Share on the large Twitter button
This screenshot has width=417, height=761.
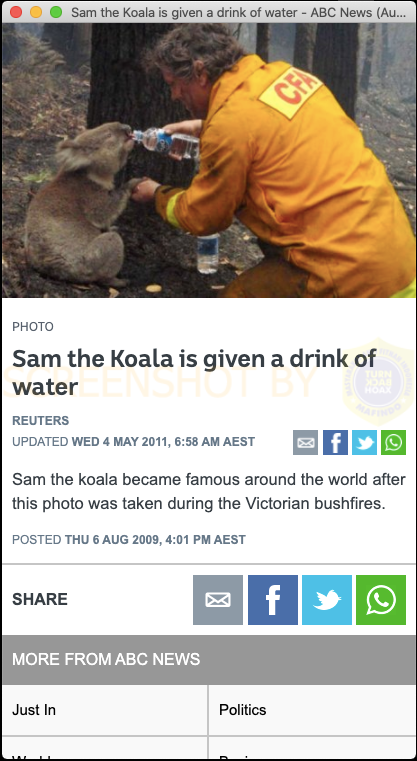click(x=327, y=600)
